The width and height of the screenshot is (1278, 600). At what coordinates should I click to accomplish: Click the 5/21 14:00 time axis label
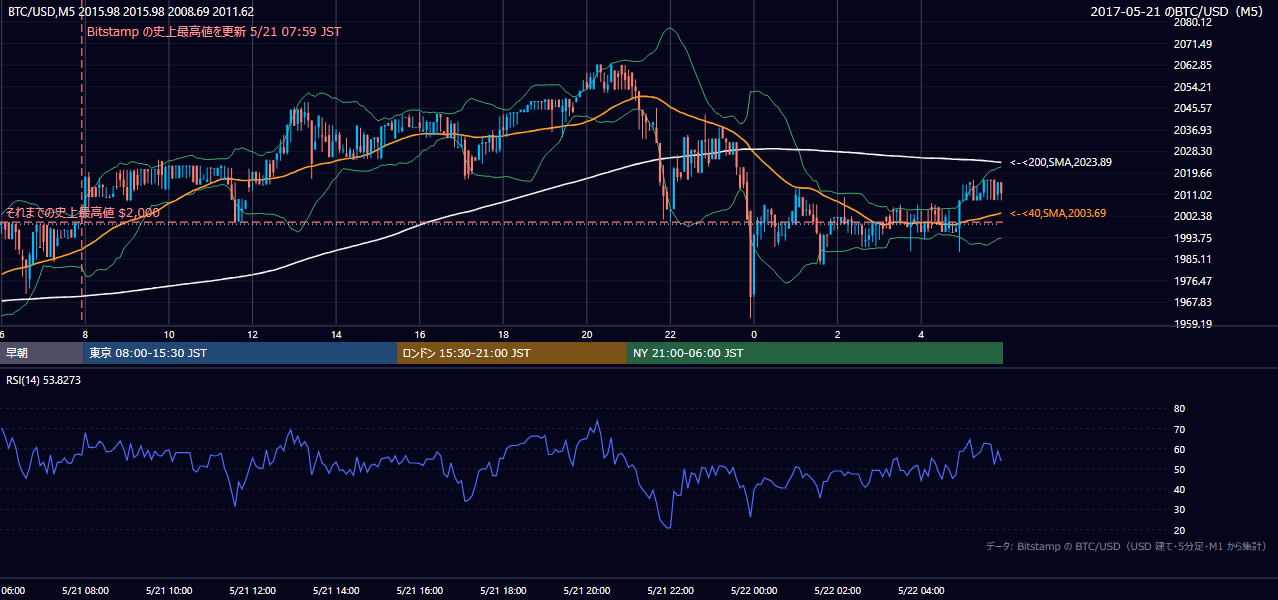tap(335, 591)
